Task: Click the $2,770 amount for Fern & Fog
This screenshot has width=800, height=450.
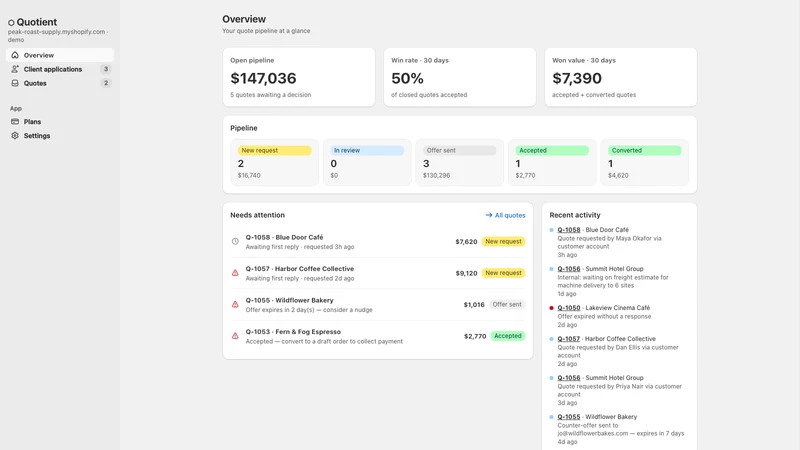Action: click(475, 336)
